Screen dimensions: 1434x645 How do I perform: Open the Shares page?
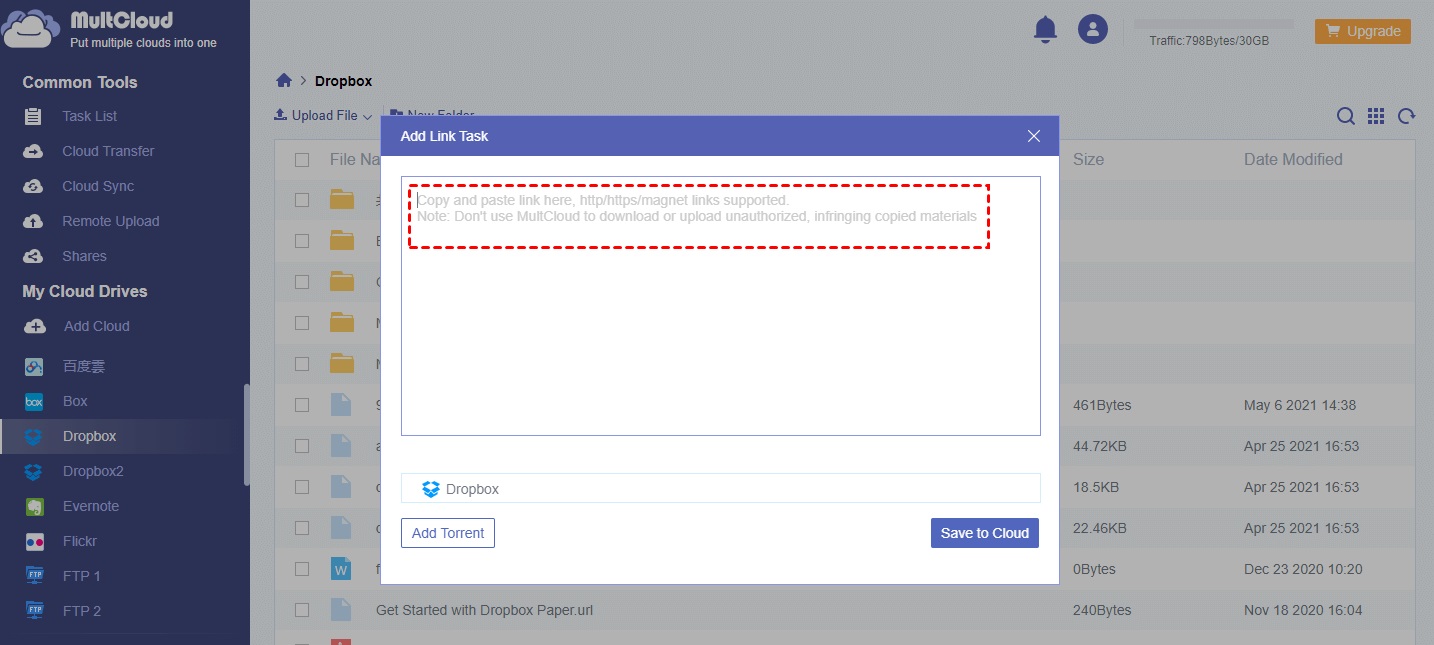tap(84, 256)
